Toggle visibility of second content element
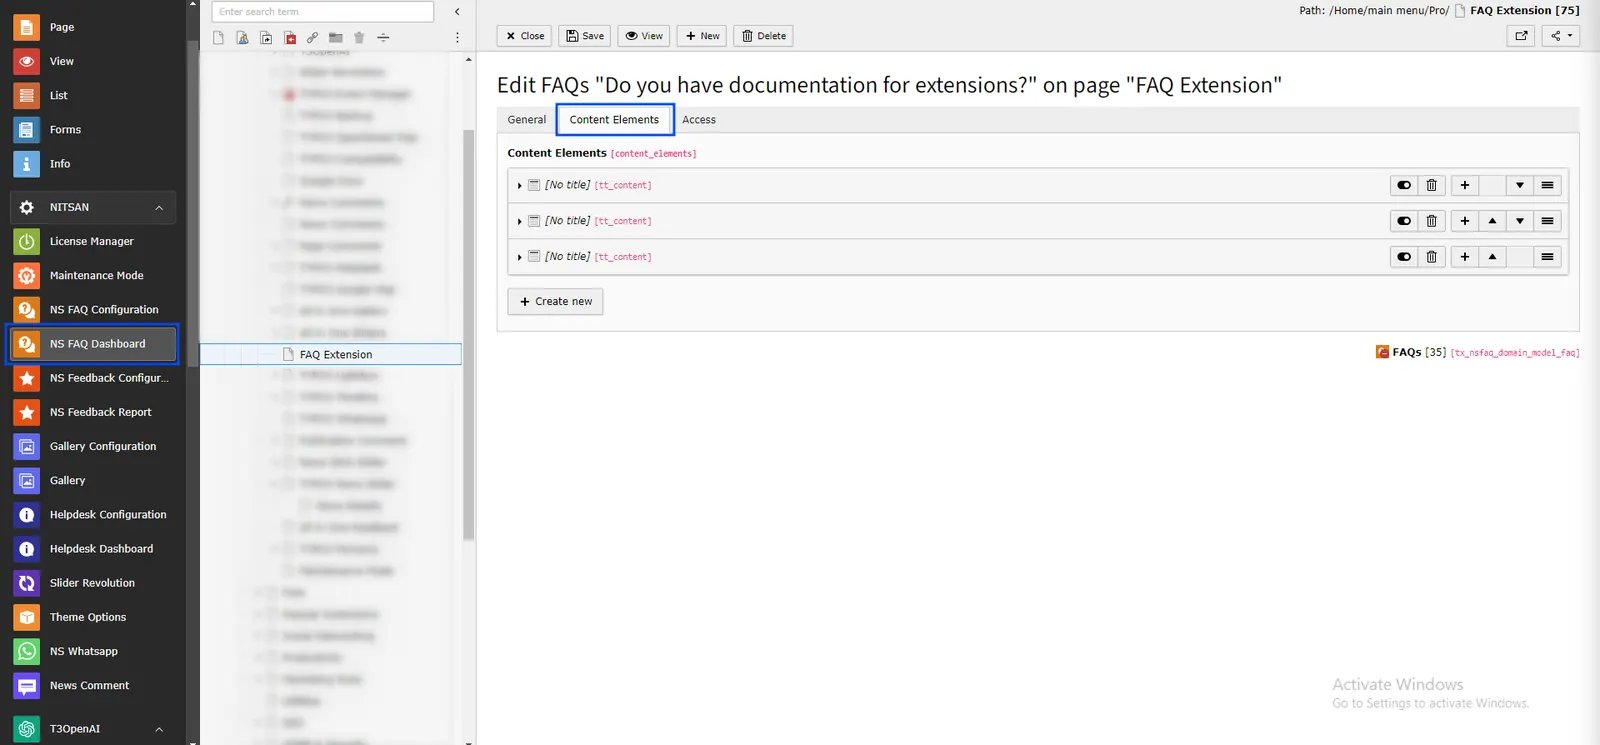Viewport: 1600px width, 745px height. pos(1404,221)
